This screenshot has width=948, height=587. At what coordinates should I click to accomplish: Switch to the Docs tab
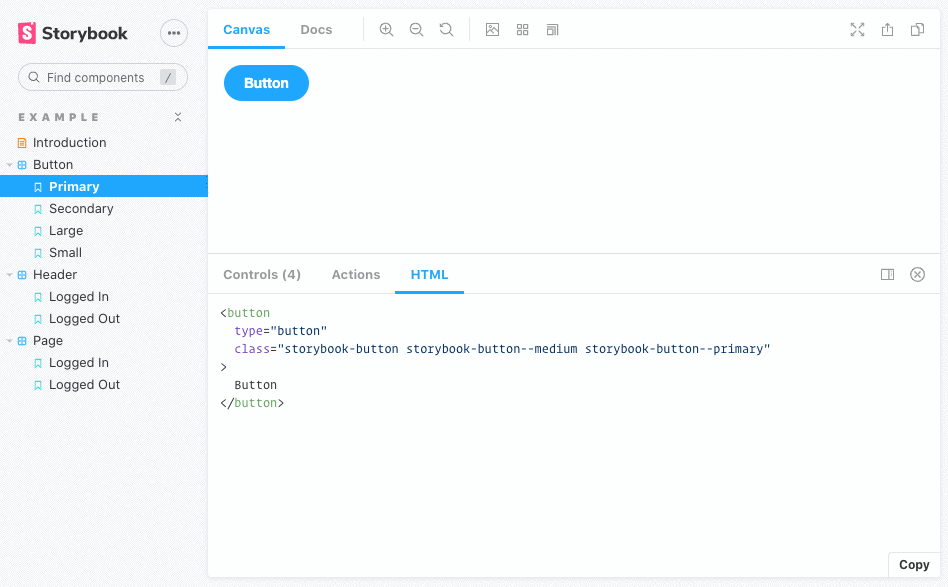point(316,30)
